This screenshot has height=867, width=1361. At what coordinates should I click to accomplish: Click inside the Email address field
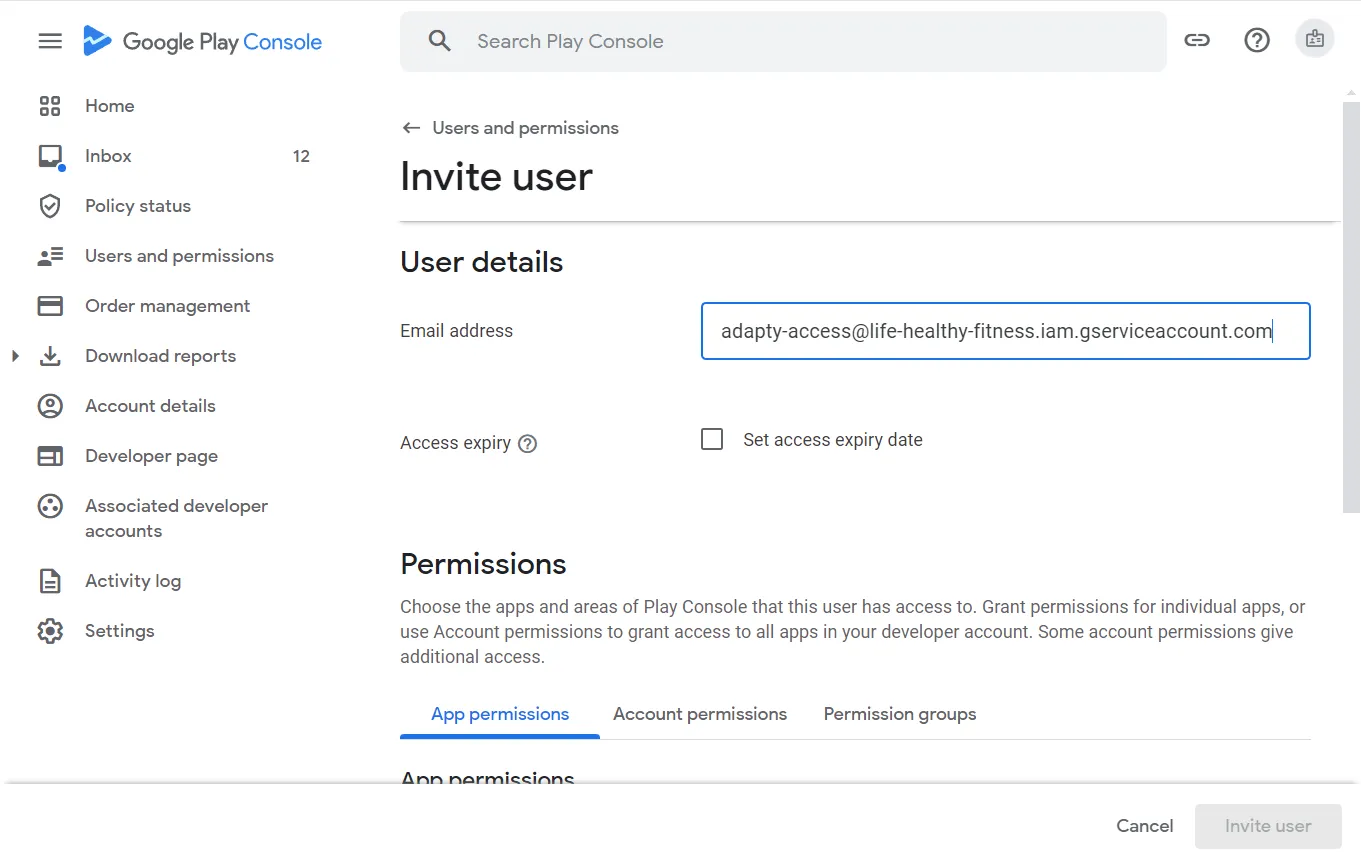click(x=1005, y=331)
